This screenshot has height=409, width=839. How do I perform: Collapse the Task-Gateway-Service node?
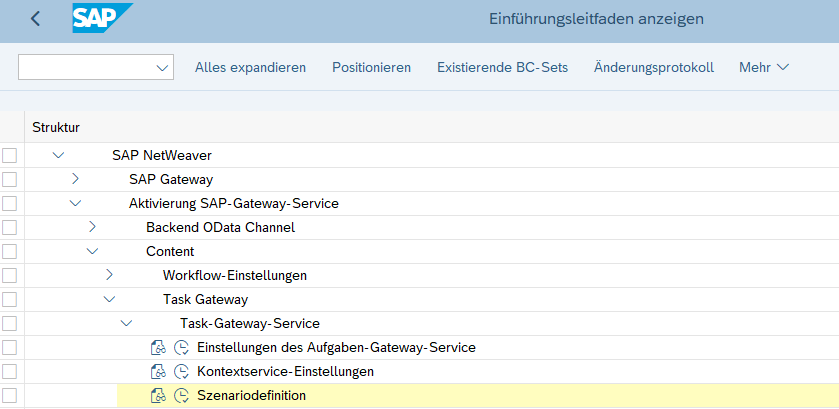[126, 323]
